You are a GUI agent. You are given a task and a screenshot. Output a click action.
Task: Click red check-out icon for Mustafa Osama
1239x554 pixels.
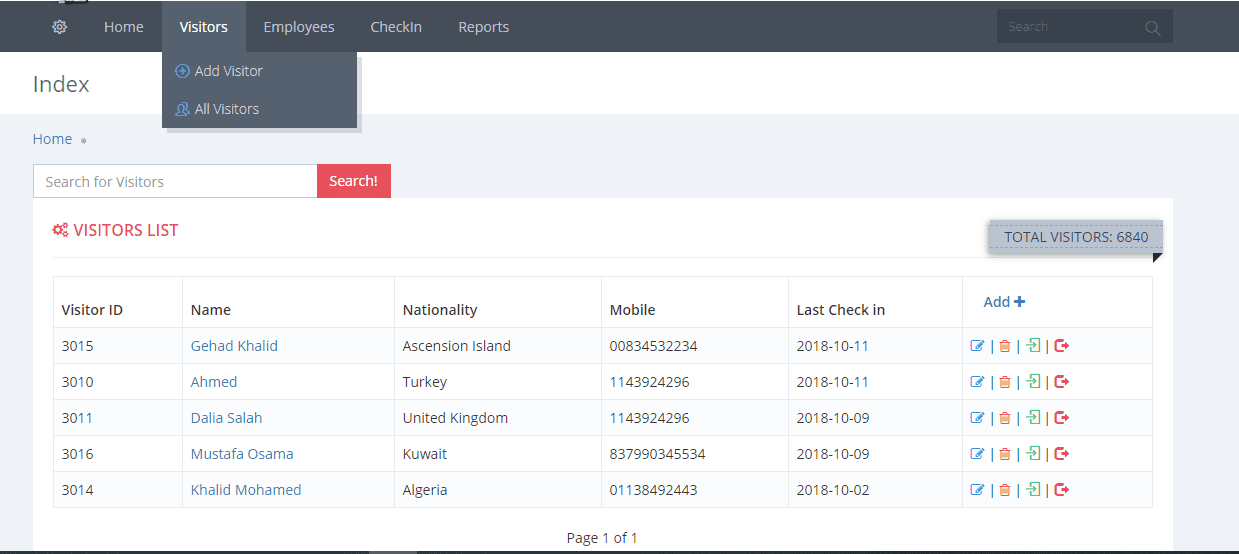coord(1062,454)
